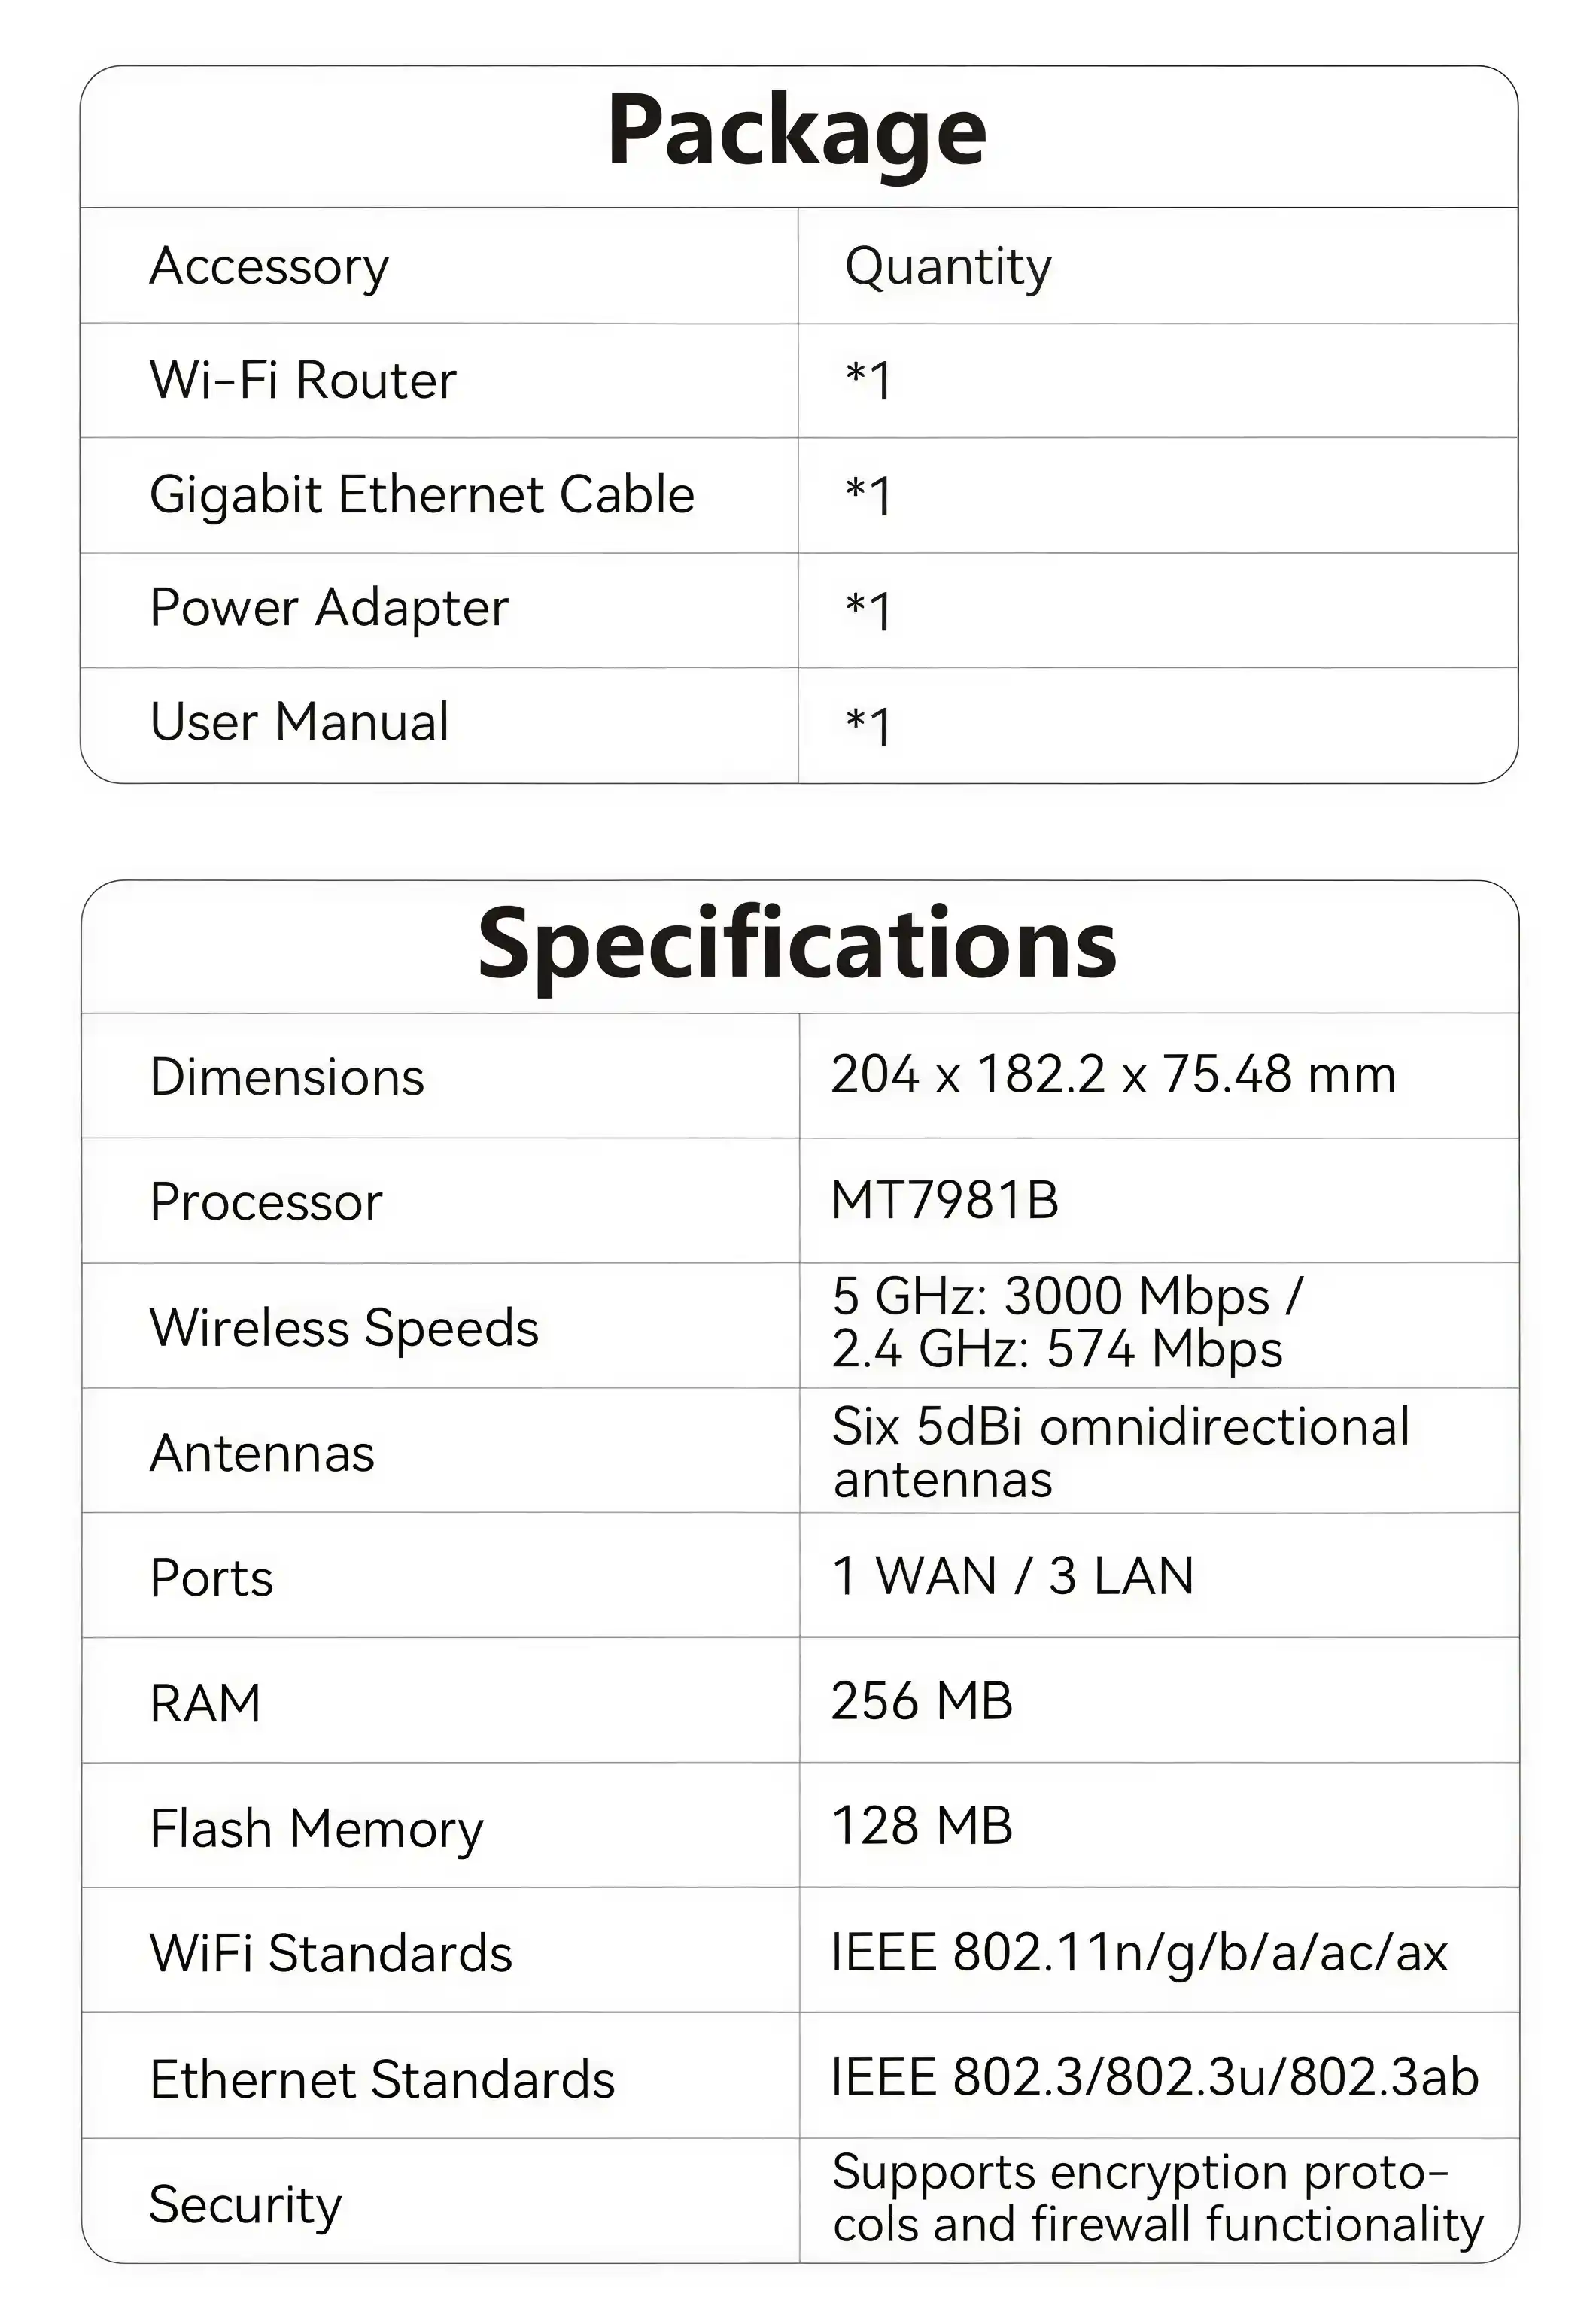The width and height of the screenshot is (1596, 2324).
Task: Click the Six 5dBi omnidirectional antennas text
Action: click(1120, 1452)
